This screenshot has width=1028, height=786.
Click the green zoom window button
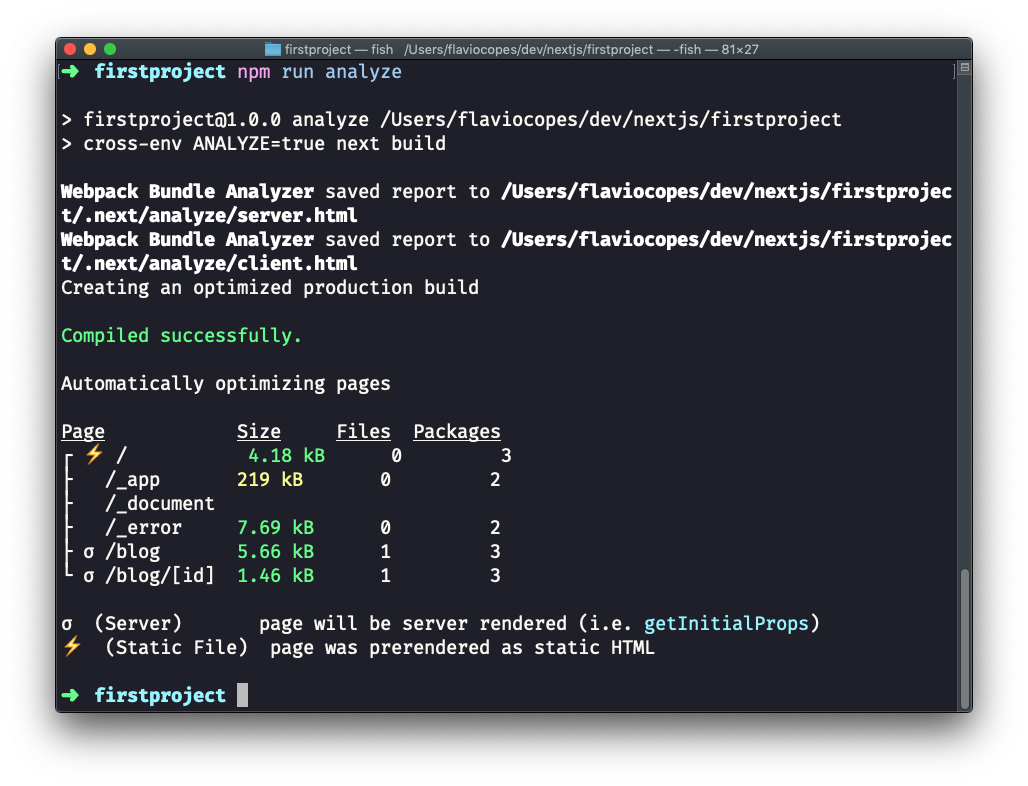pyautogui.click(x=110, y=49)
